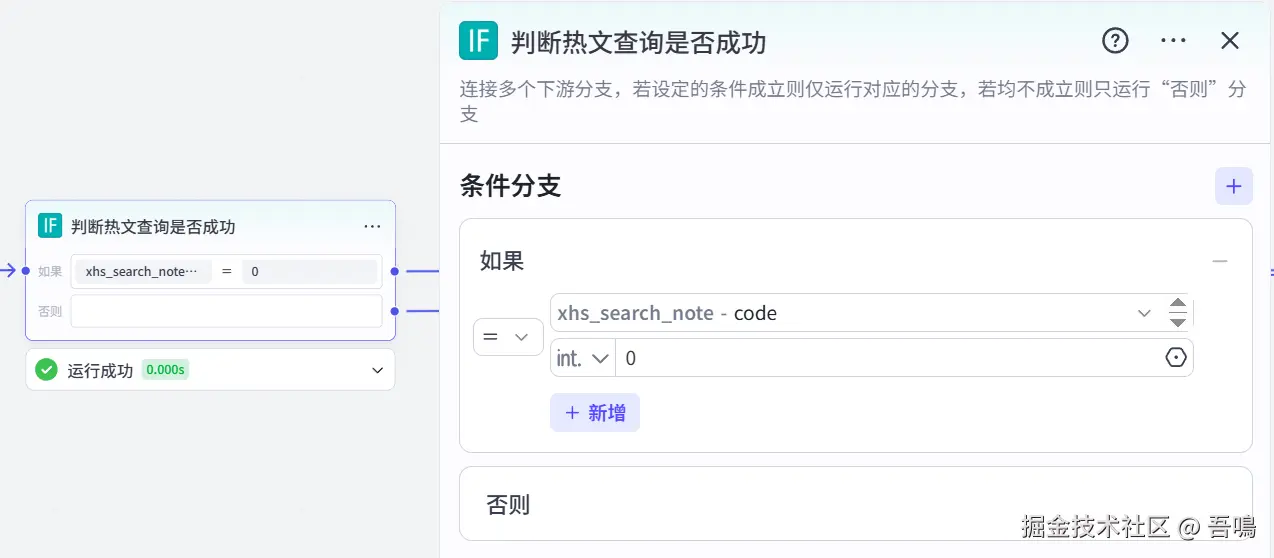Screen dimensions: 1274x558
Task: Open the "=" comparison operator dropdown
Action: click(508, 337)
